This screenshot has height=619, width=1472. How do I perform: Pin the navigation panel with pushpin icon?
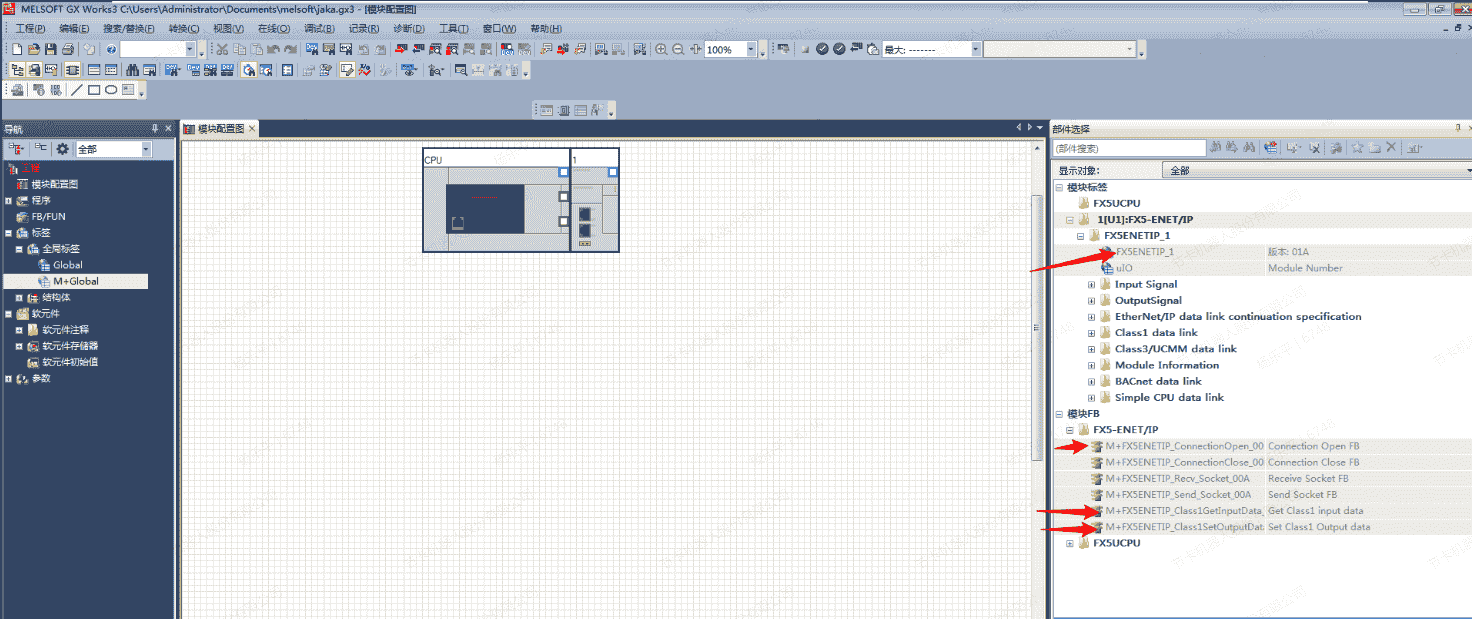coord(155,128)
